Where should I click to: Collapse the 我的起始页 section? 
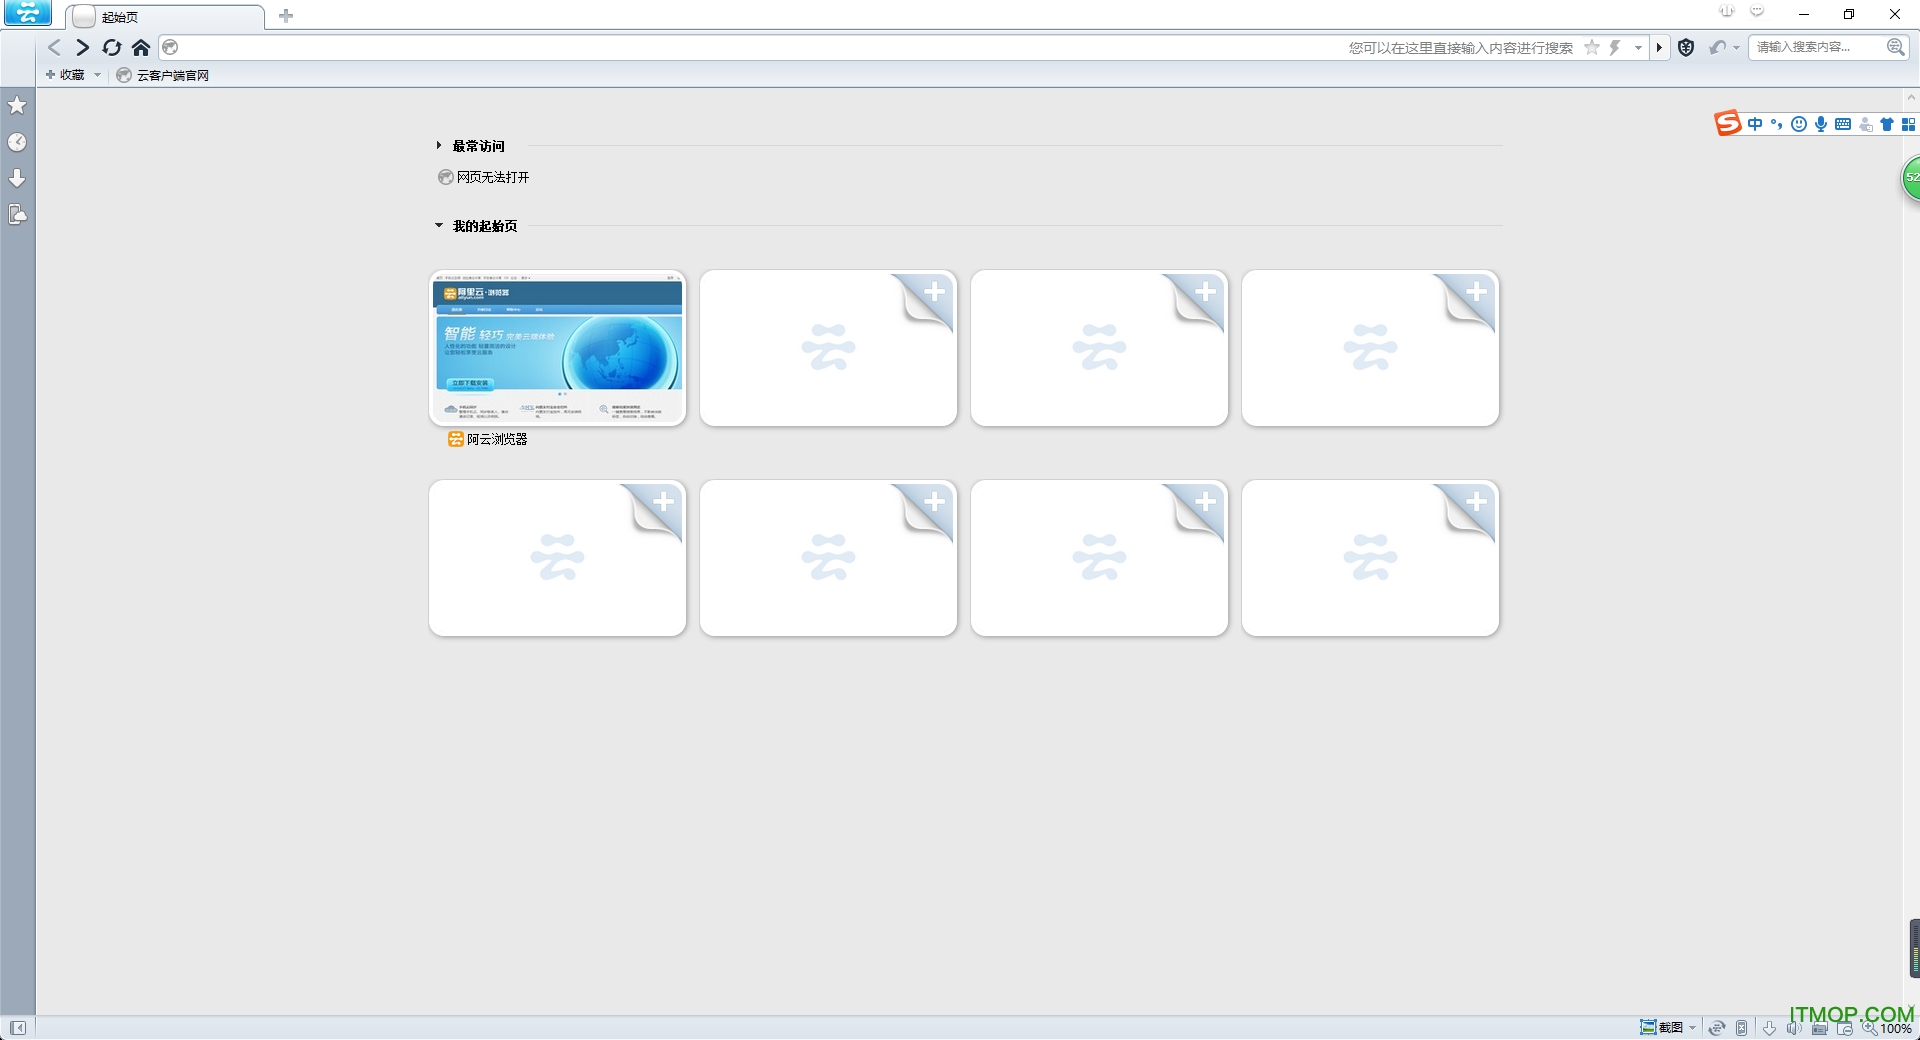click(x=439, y=226)
